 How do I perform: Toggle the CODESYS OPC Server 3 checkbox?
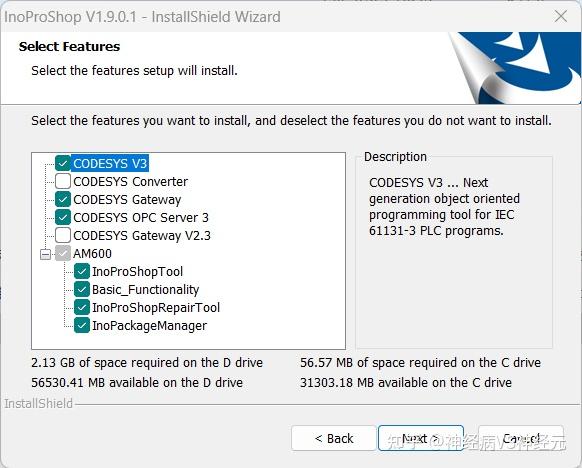63,217
